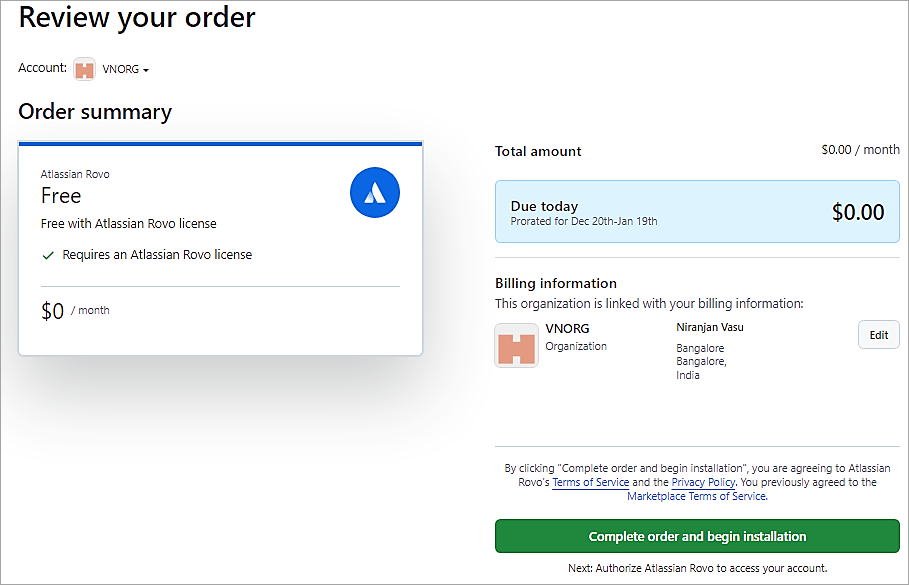The image size is (909, 585).
Task: Click the Review your order page title
Action: point(137,17)
